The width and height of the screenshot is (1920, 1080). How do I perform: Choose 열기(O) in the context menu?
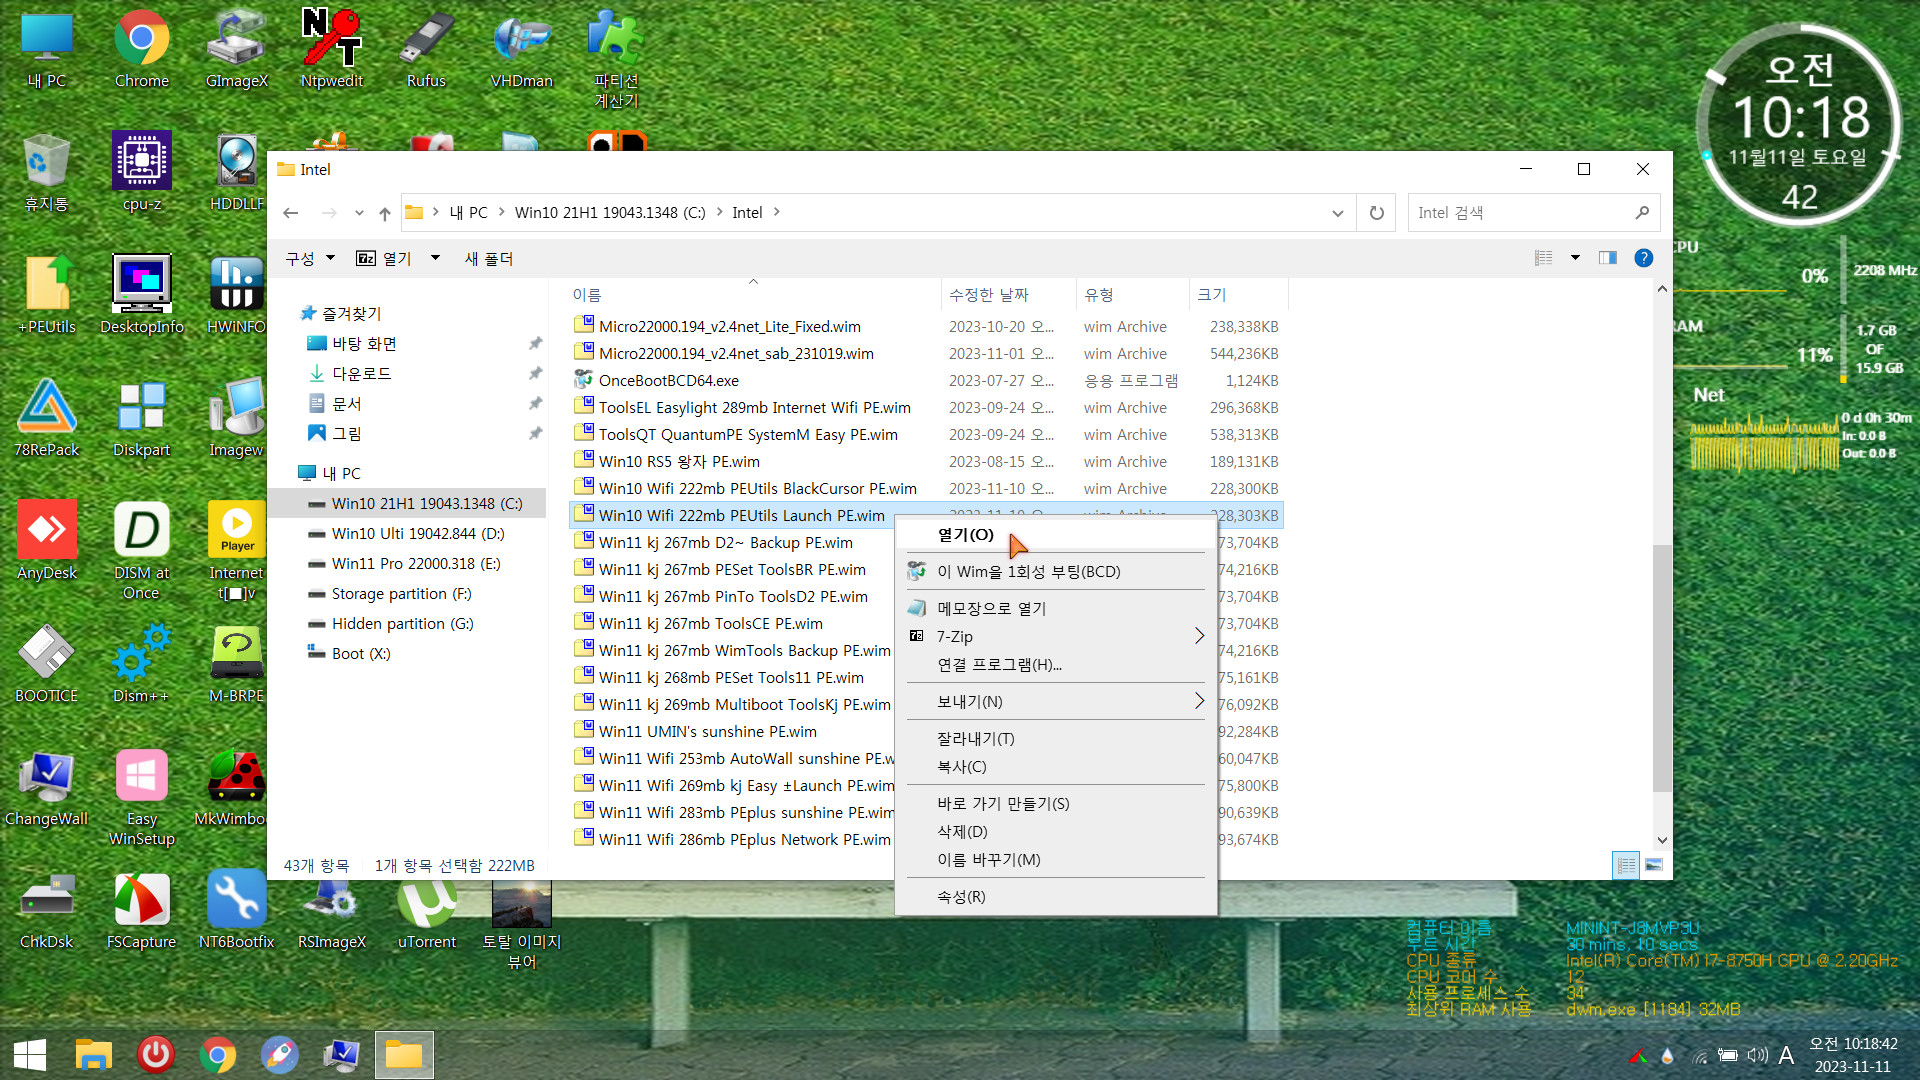tap(1055, 534)
